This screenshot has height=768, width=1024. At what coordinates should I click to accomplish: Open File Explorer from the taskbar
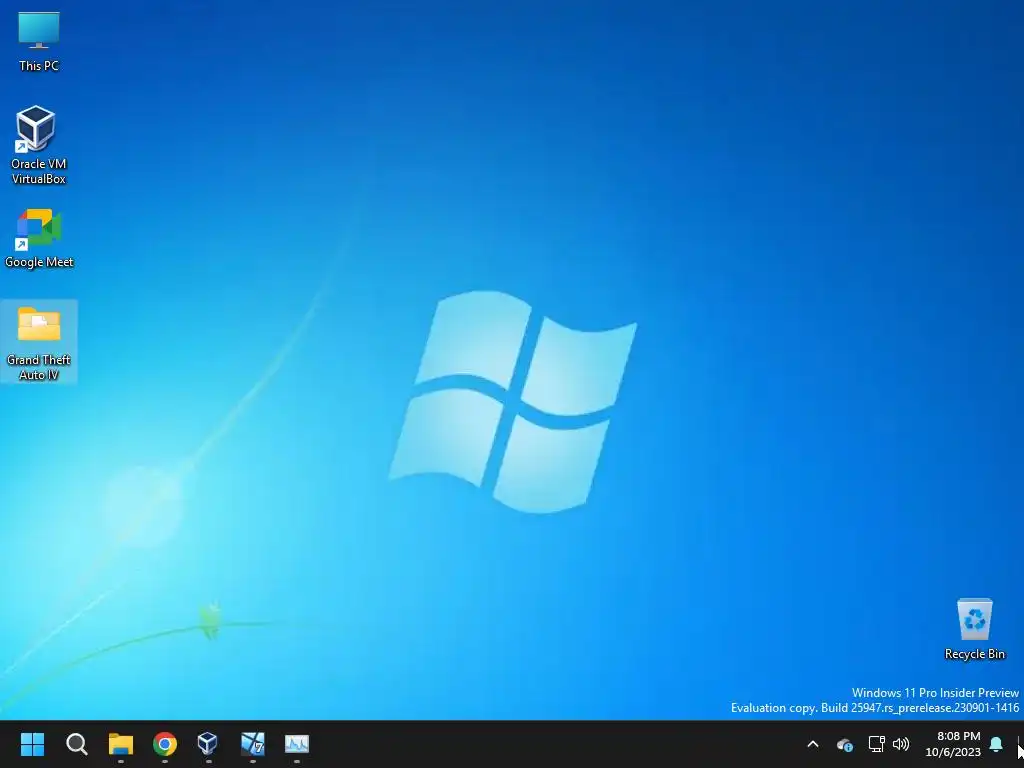click(121, 744)
